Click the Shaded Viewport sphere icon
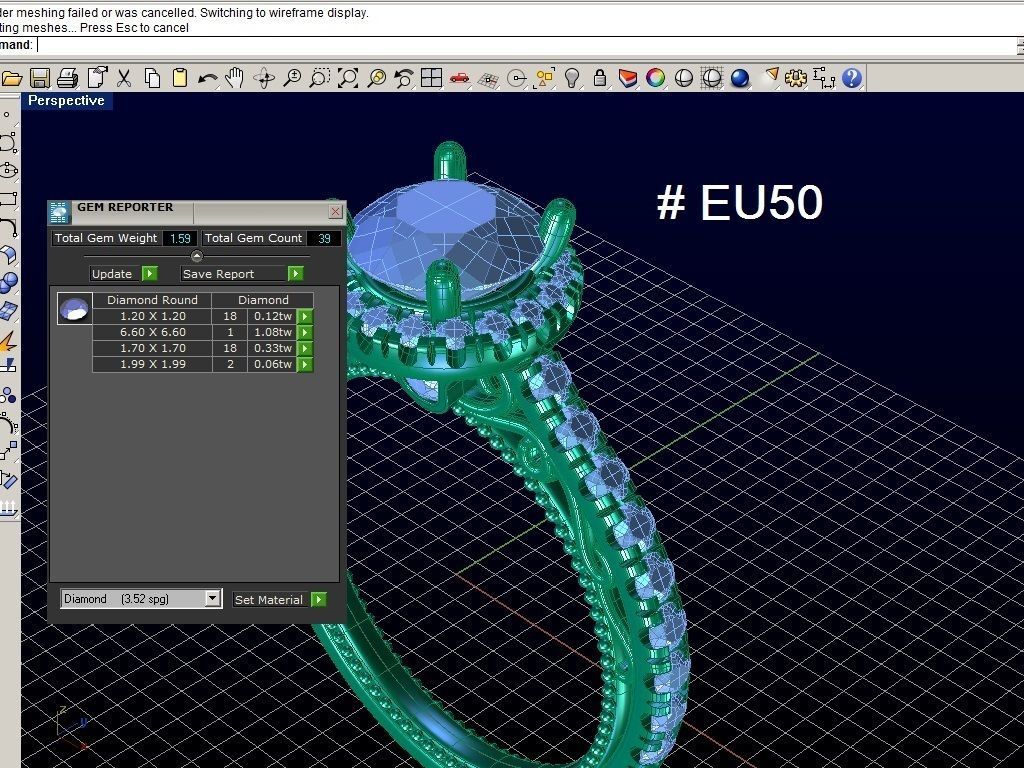 coord(683,78)
